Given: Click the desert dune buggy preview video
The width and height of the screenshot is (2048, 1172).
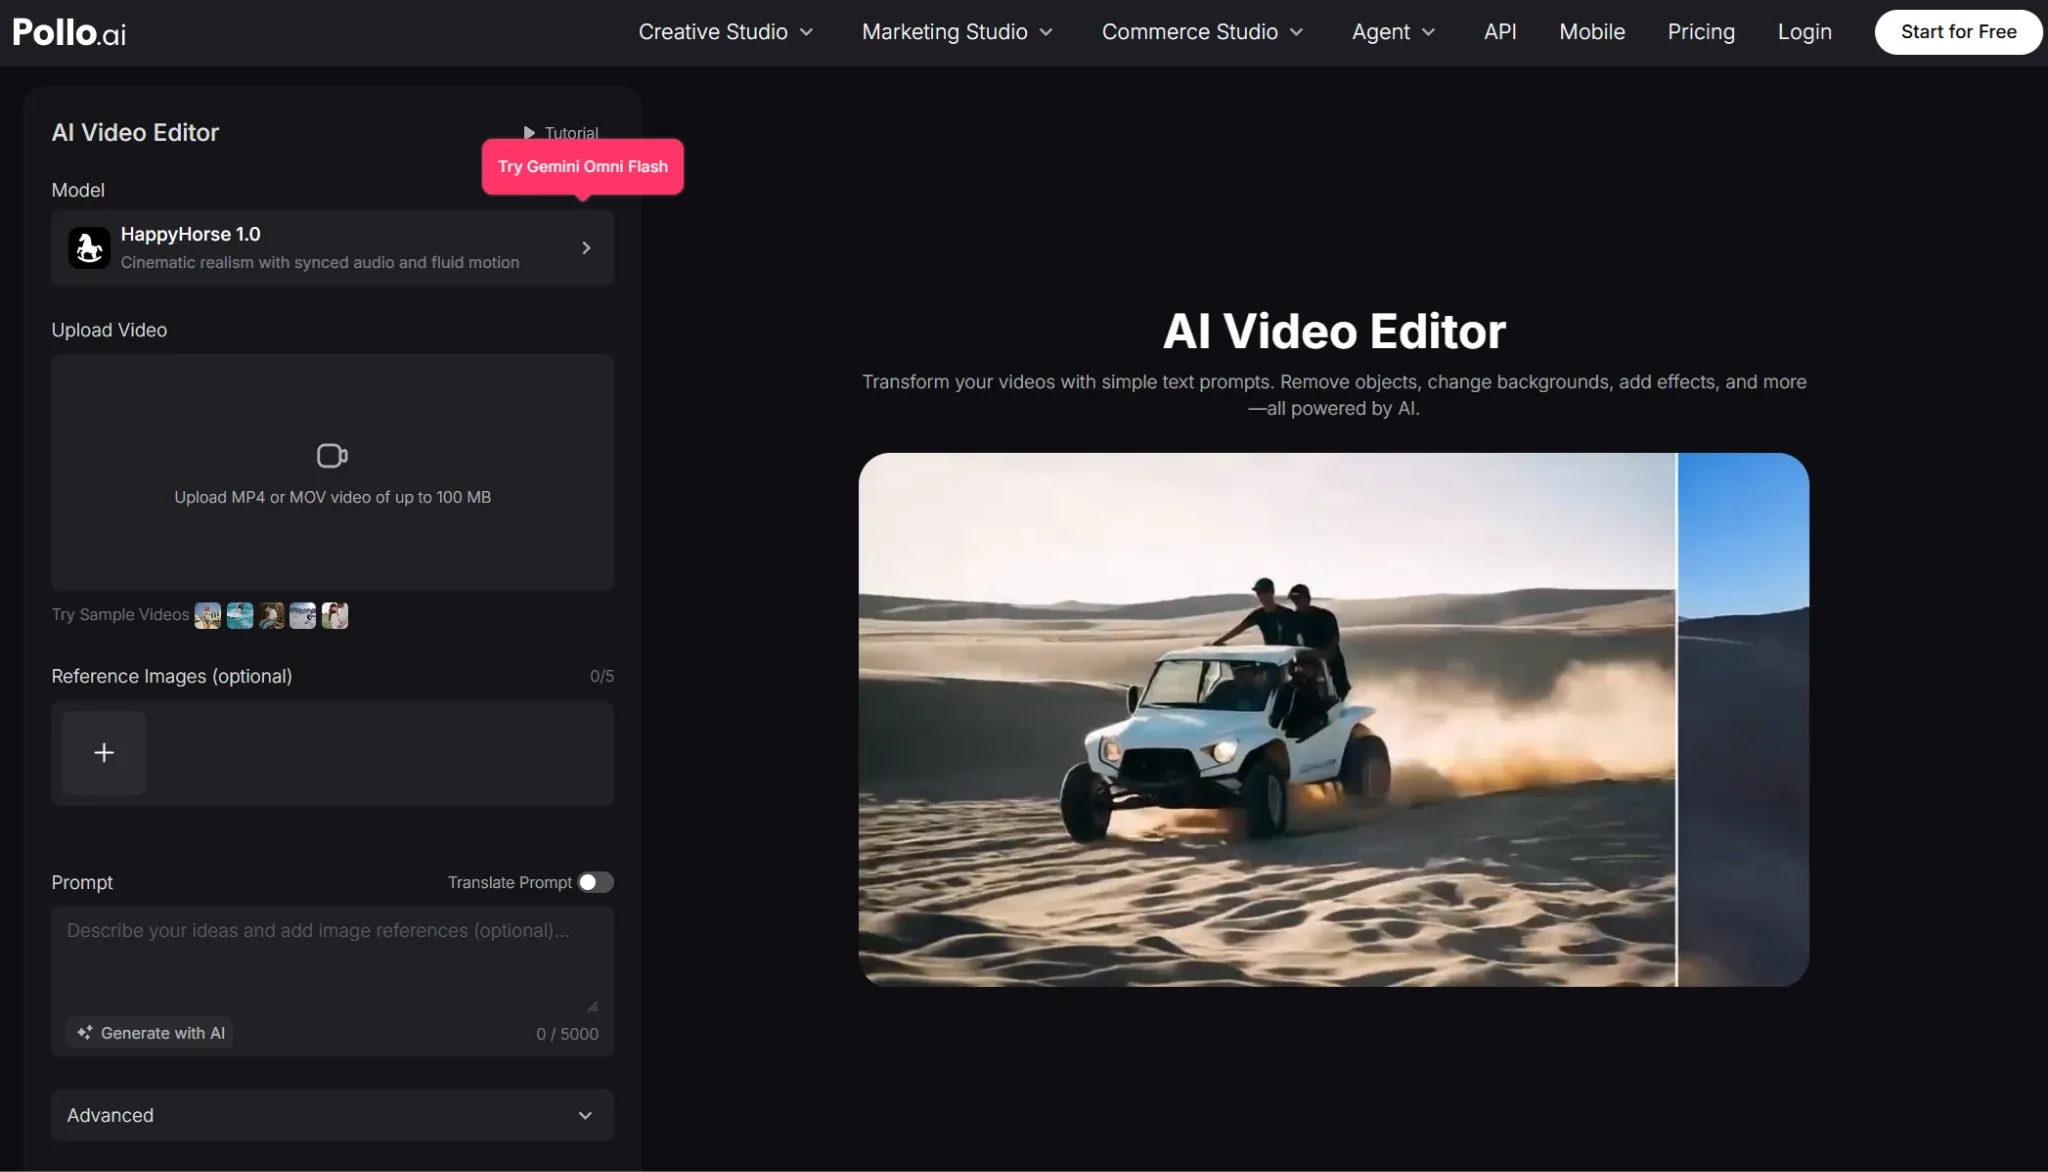Looking at the screenshot, I should (1333, 720).
